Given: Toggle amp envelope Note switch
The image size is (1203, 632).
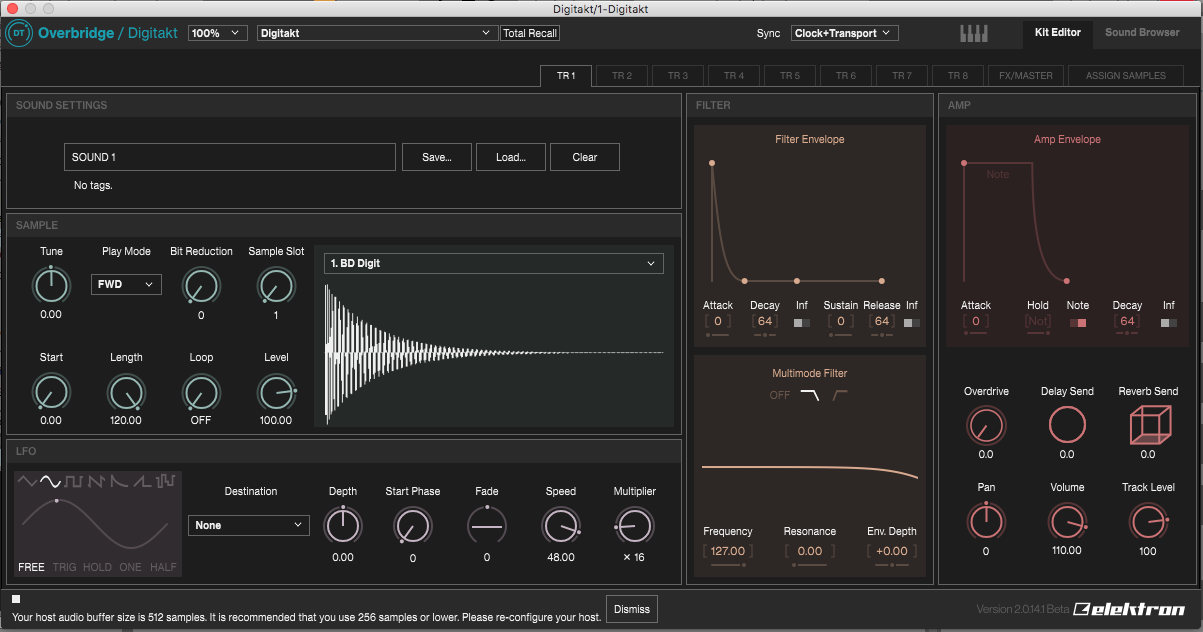Looking at the screenshot, I should [x=1078, y=322].
